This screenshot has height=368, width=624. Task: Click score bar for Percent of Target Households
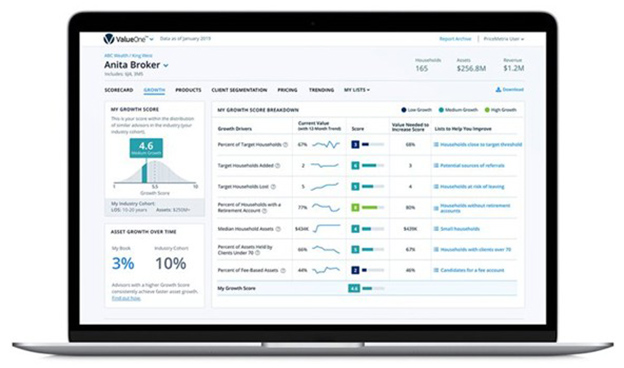pyautogui.click(x=373, y=145)
